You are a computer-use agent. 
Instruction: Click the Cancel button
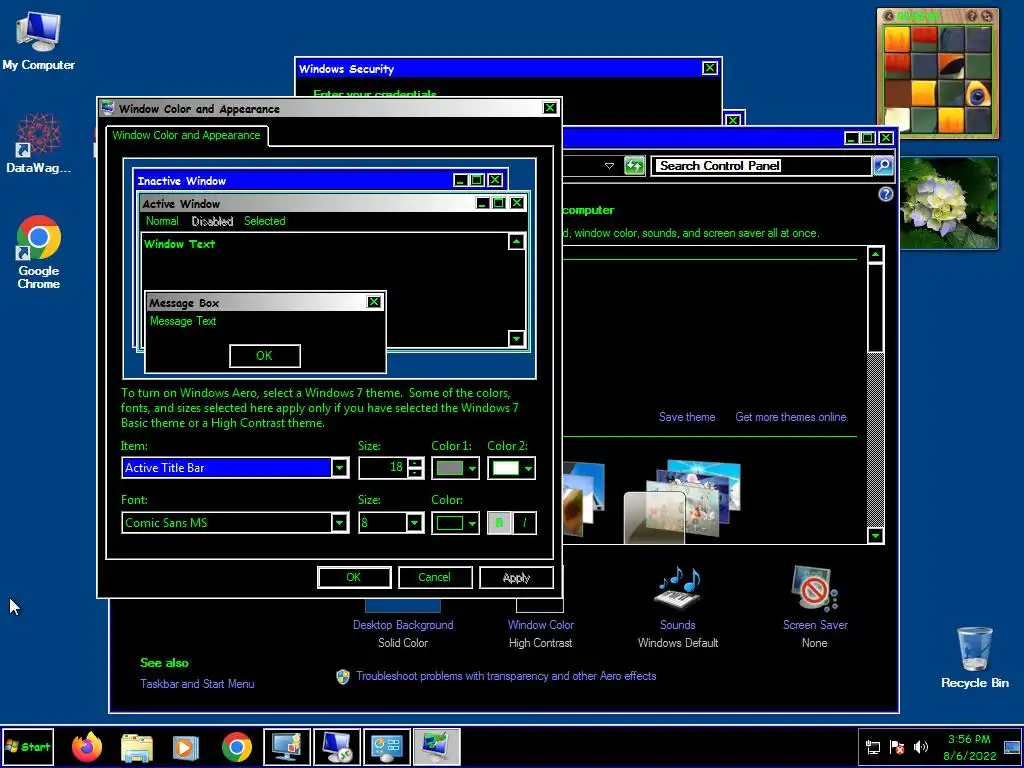pyautogui.click(x=435, y=577)
